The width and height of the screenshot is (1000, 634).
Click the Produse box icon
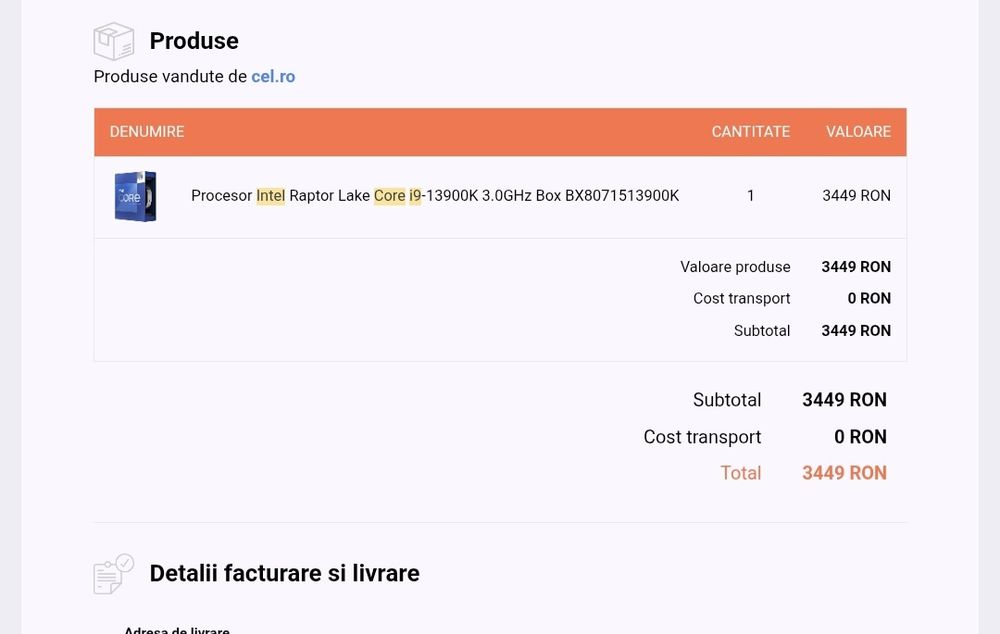114,41
